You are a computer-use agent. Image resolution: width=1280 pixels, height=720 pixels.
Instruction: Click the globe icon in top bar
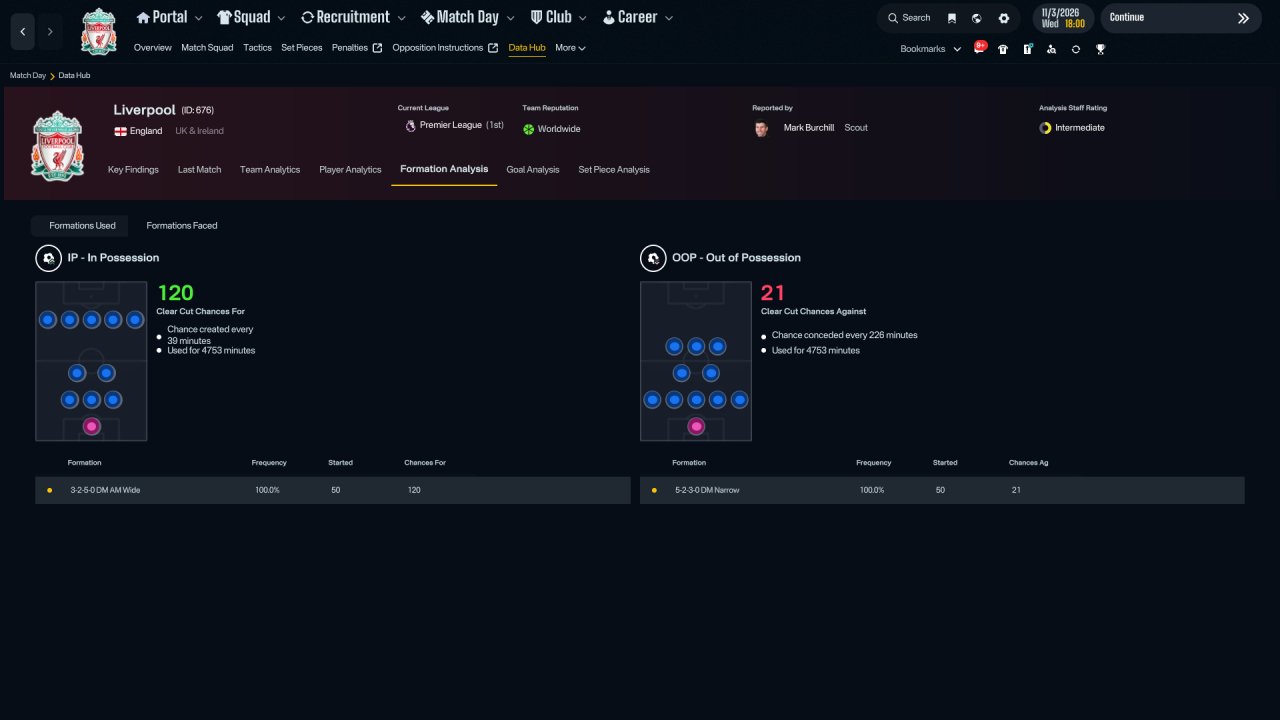(x=977, y=18)
